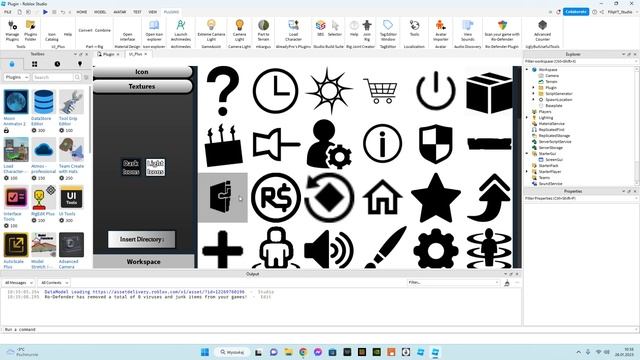Select ServerScriptService in Explorer

pyautogui.click(x=554, y=142)
